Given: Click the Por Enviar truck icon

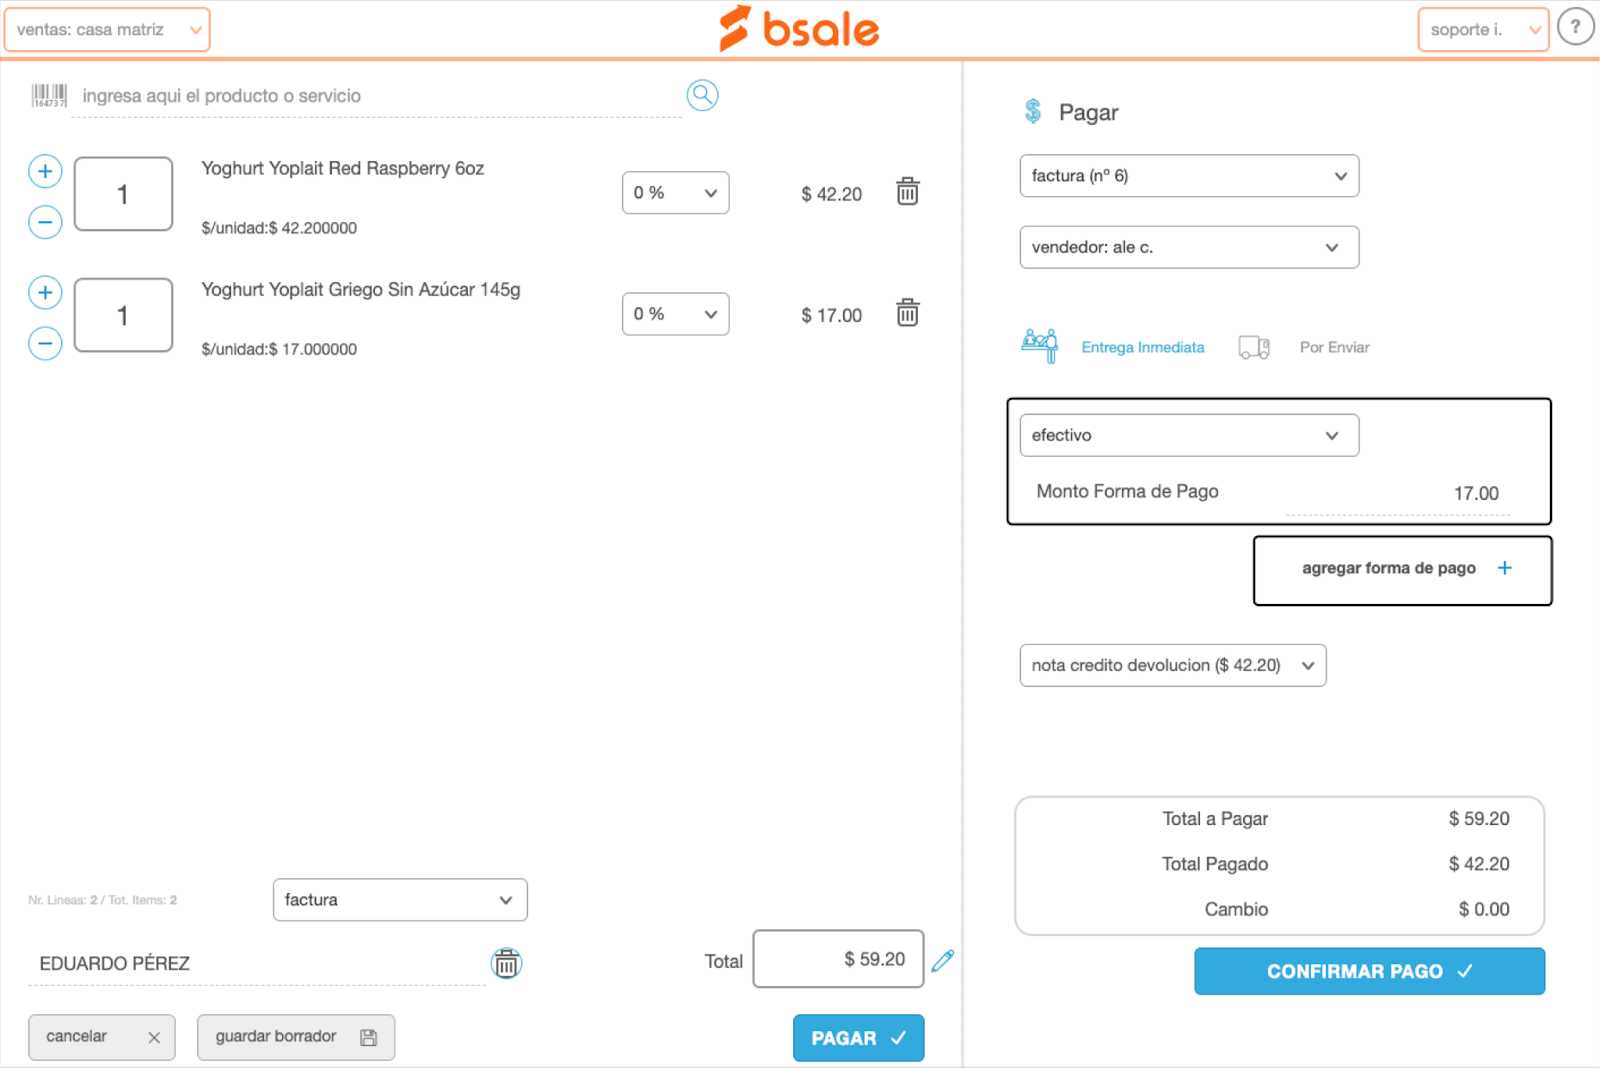Looking at the screenshot, I should coord(1254,347).
